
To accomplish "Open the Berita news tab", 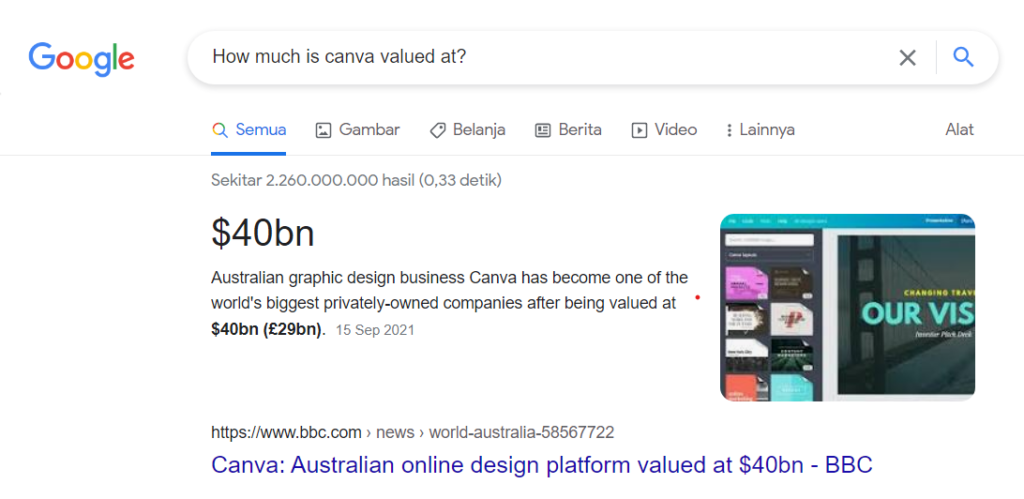I will [x=568, y=130].
